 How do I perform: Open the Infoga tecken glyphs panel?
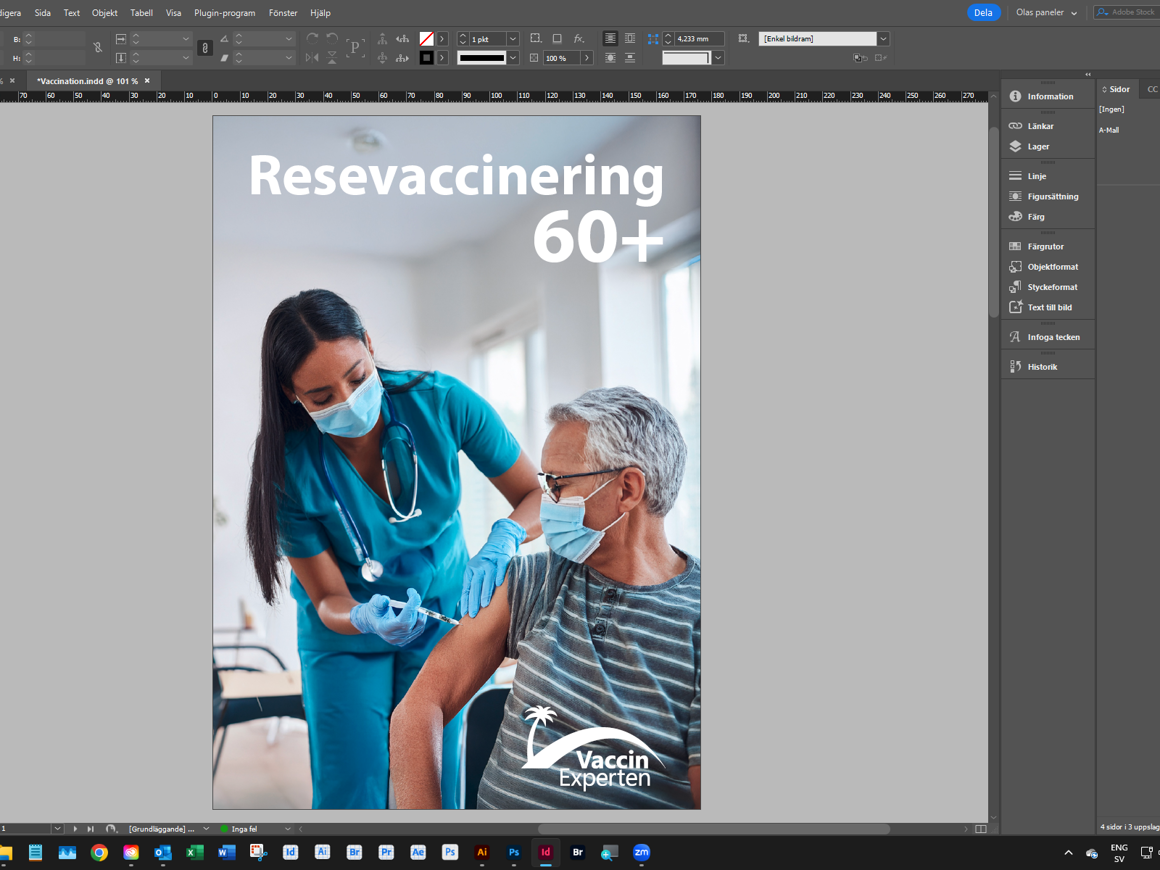1053,337
